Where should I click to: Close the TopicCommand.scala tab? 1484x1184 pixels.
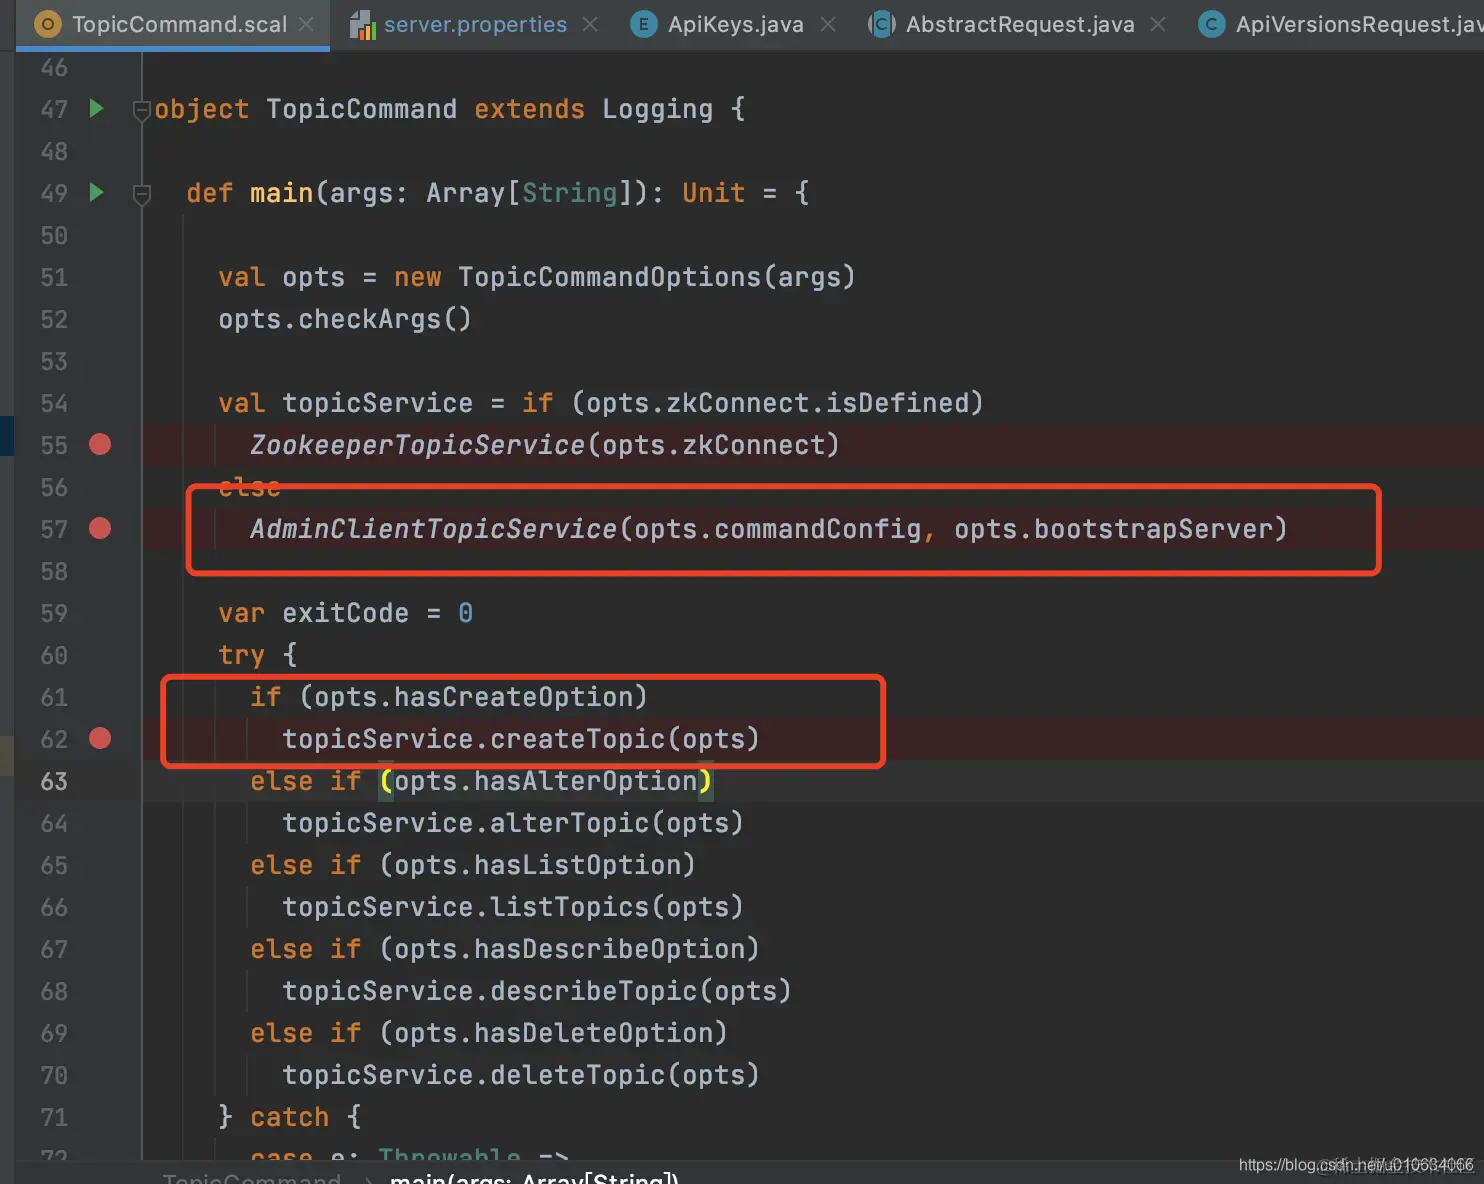point(306,24)
